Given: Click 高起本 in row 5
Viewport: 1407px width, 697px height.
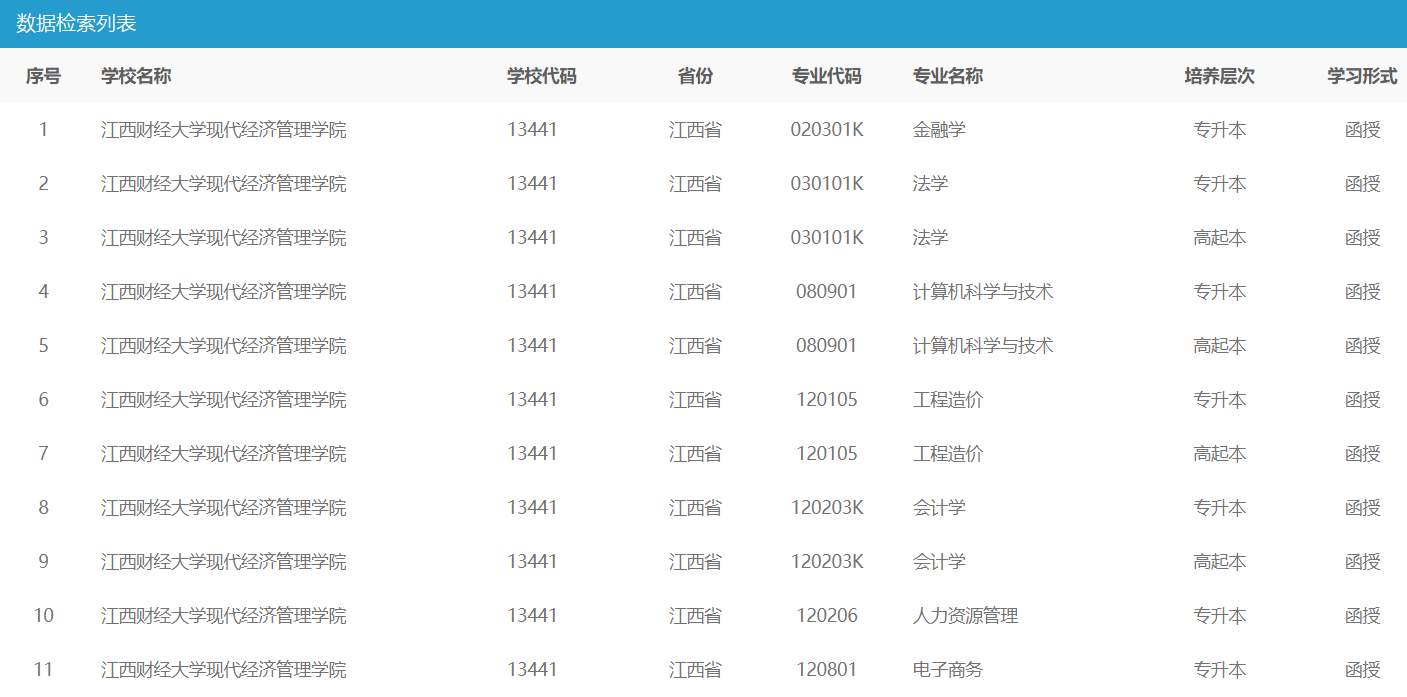Looking at the screenshot, I should click(1220, 346).
